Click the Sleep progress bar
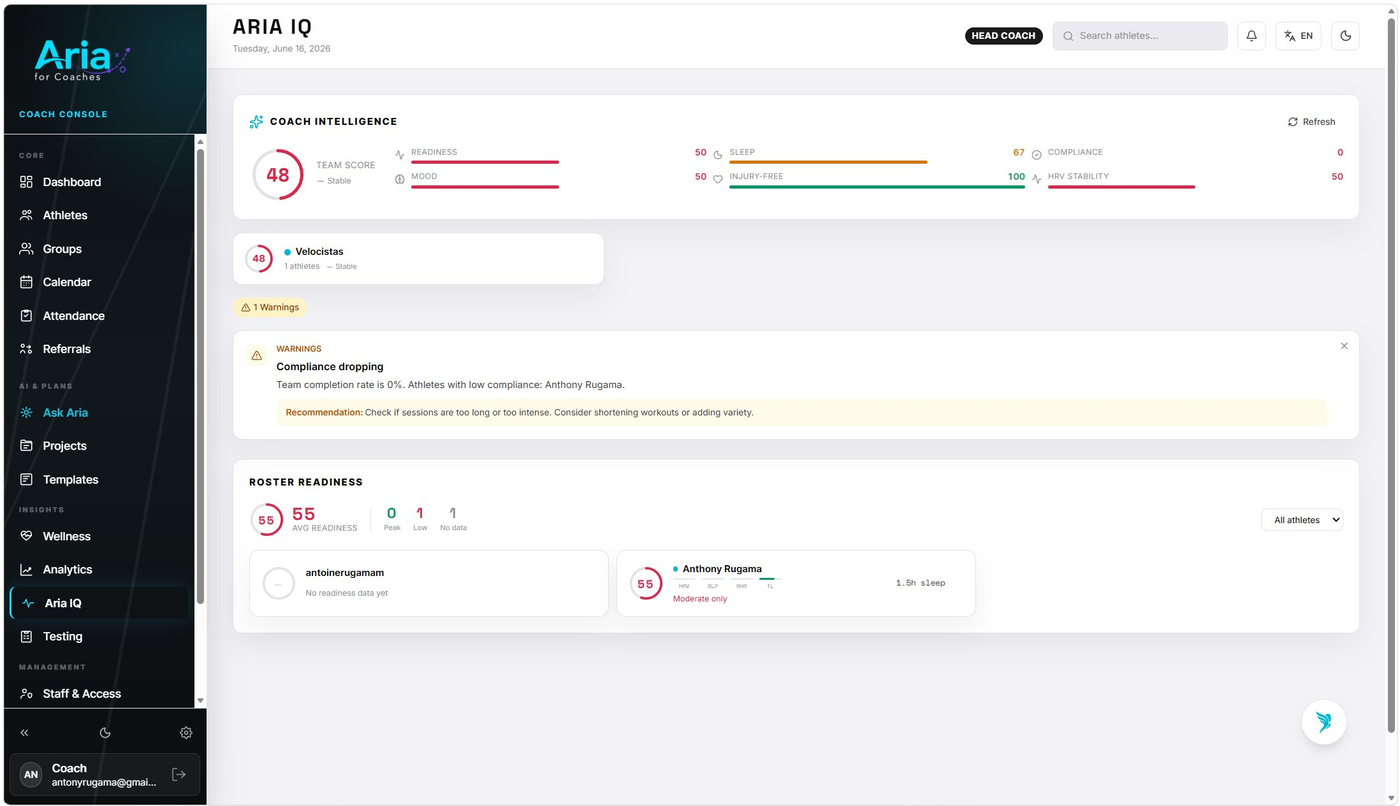1400x806 pixels. [x=828, y=162]
